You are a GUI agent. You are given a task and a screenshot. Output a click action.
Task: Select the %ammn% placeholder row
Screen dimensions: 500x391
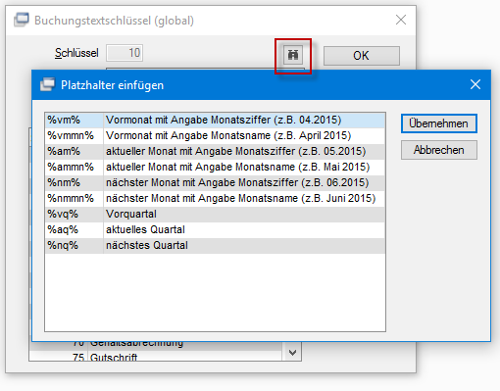tap(215, 167)
